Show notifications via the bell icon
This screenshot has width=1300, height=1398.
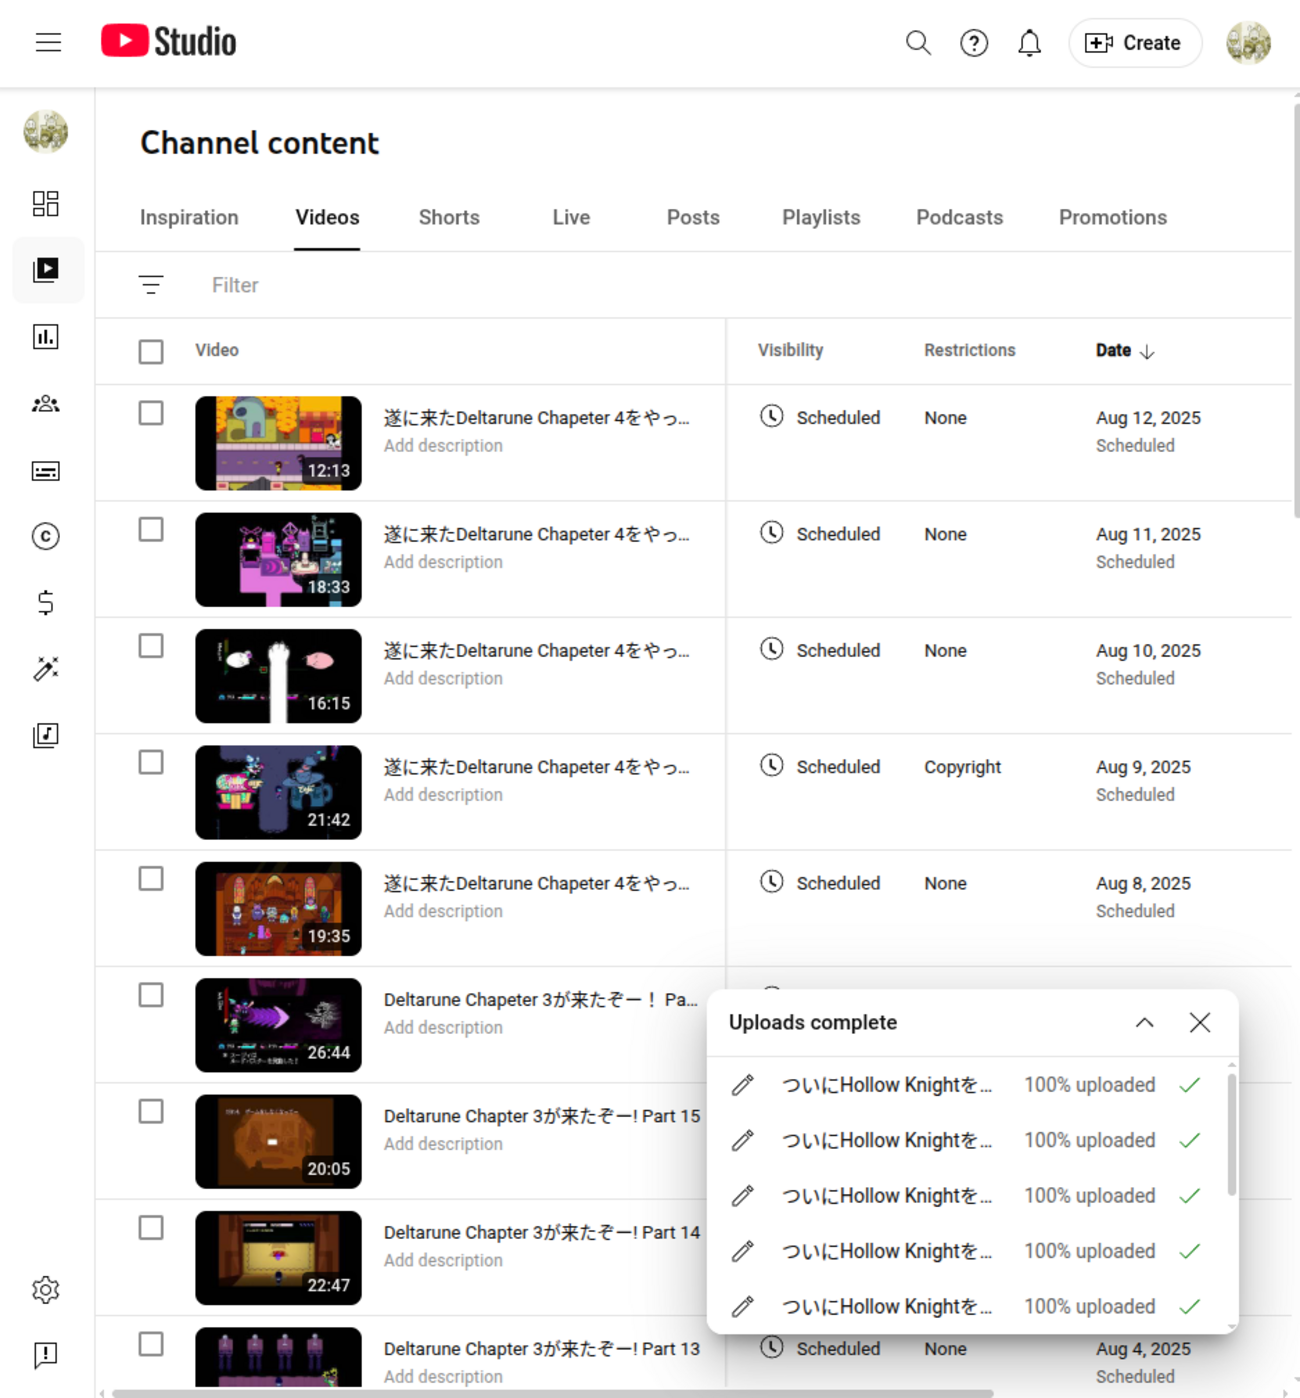[1029, 43]
